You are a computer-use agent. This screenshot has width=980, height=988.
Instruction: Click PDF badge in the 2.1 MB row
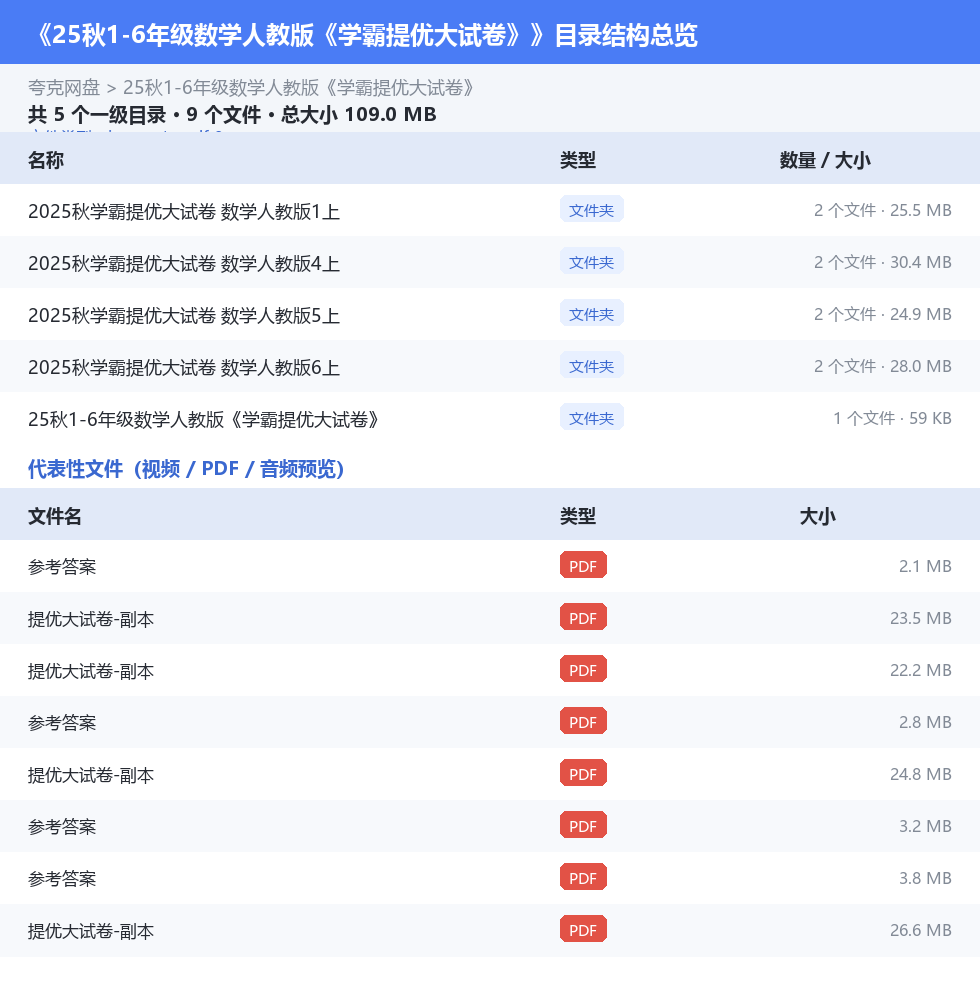(584, 565)
